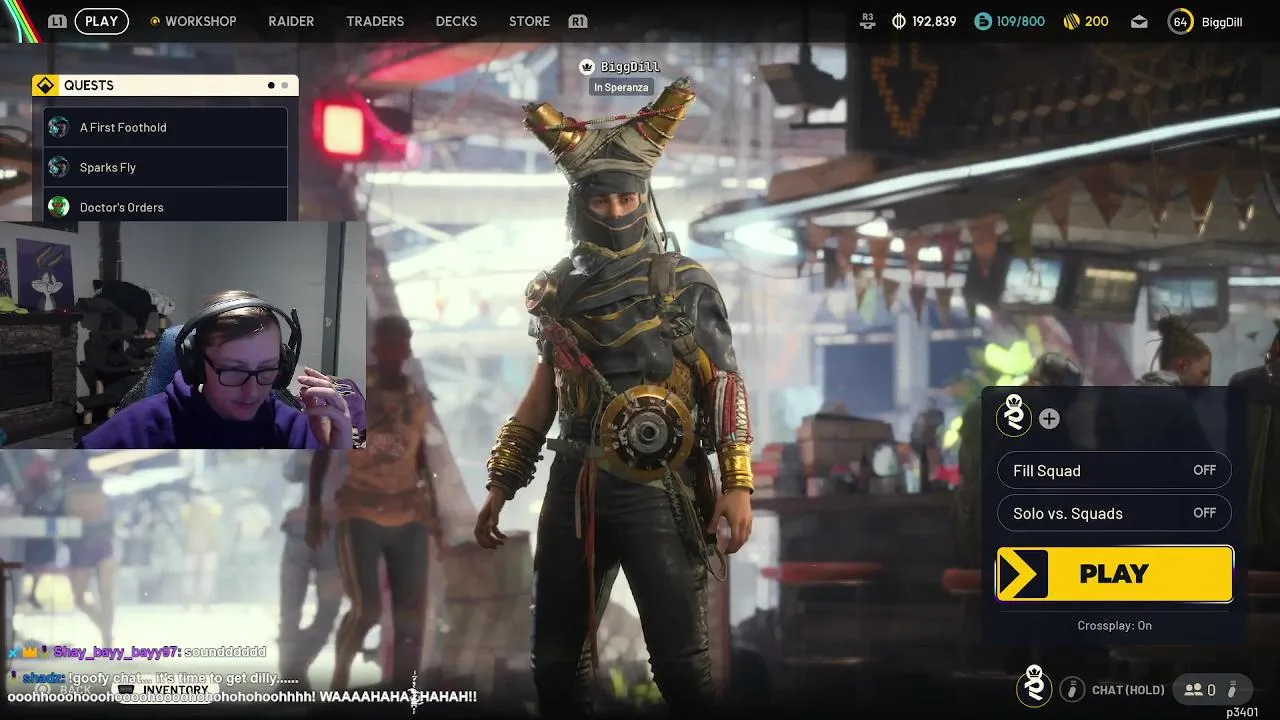Screen dimensions: 1280x720
Task: Click the 192,839 coin balance value
Action: tap(934, 21)
